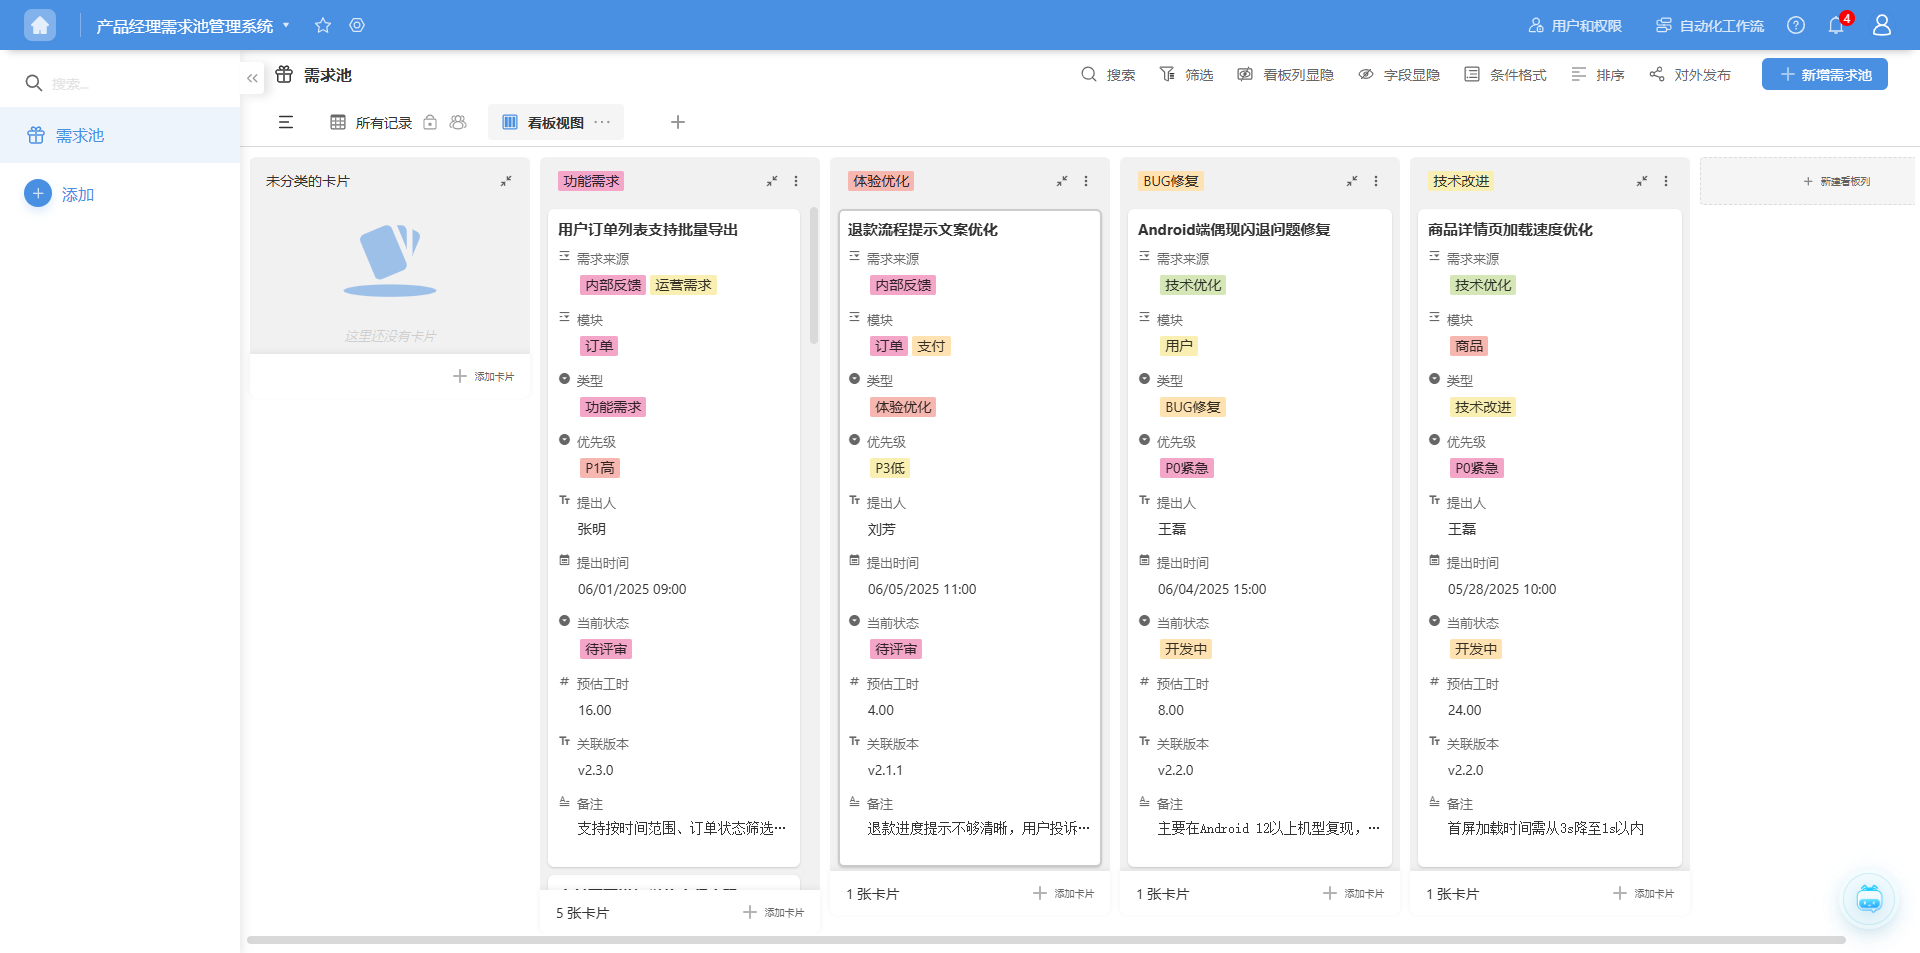Open 用户和权限 menu
1920x953 pixels.
pos(1575,25)
